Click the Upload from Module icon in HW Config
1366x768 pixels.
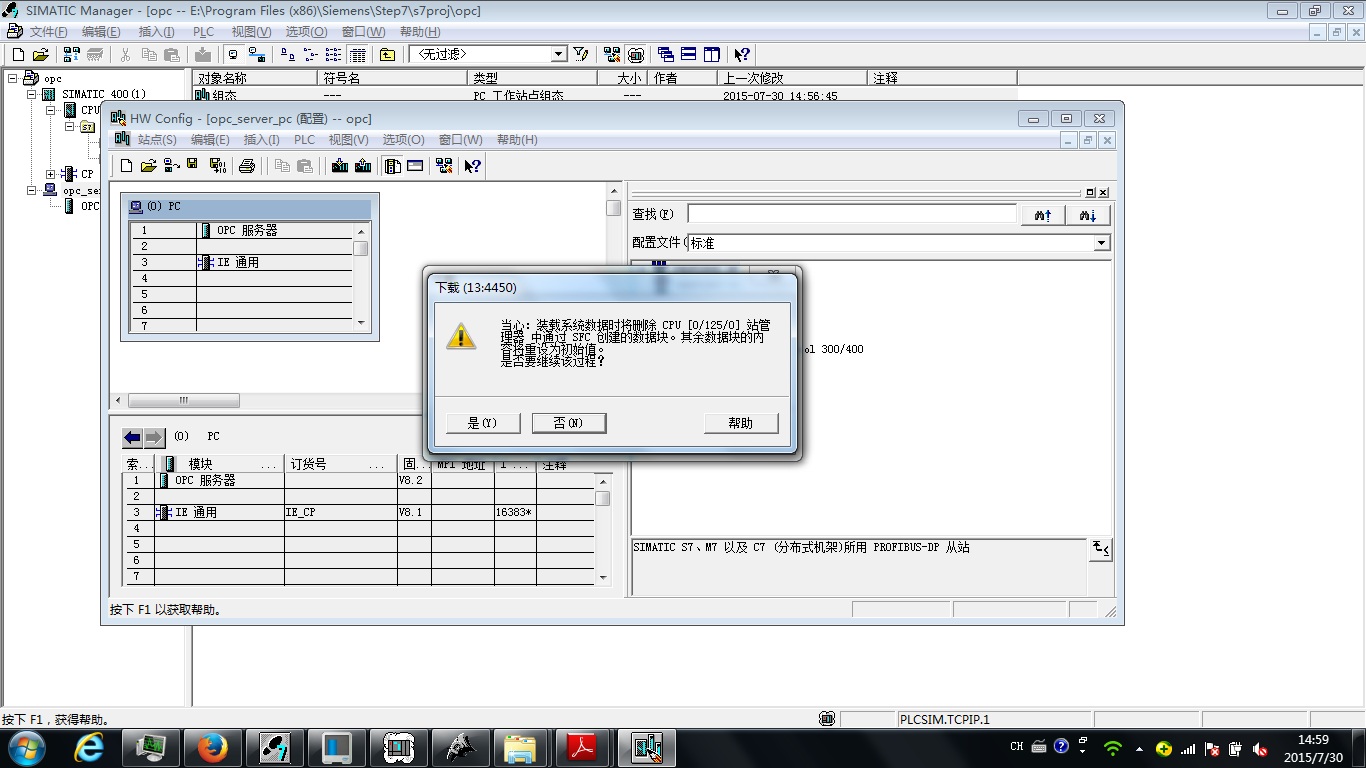[362, 166]
